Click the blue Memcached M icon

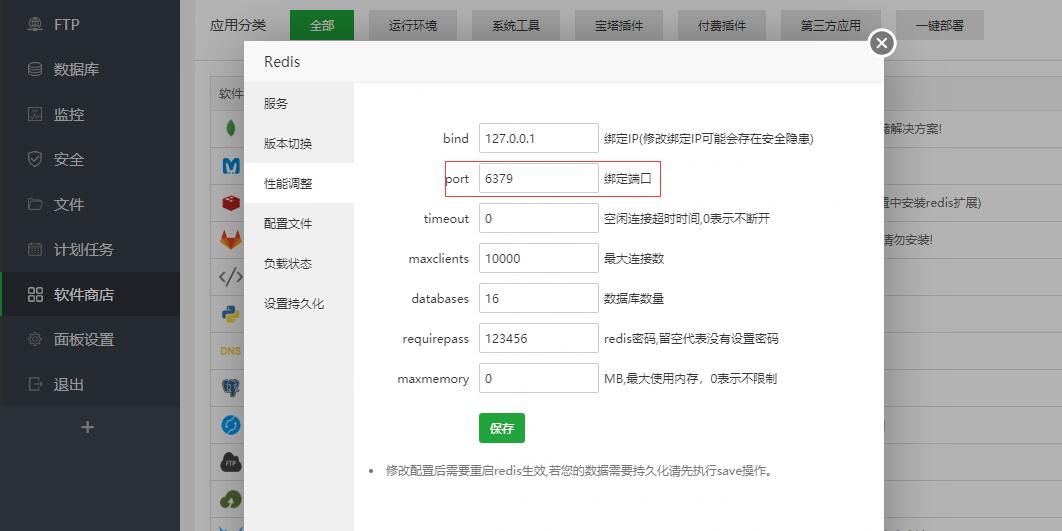231,166
